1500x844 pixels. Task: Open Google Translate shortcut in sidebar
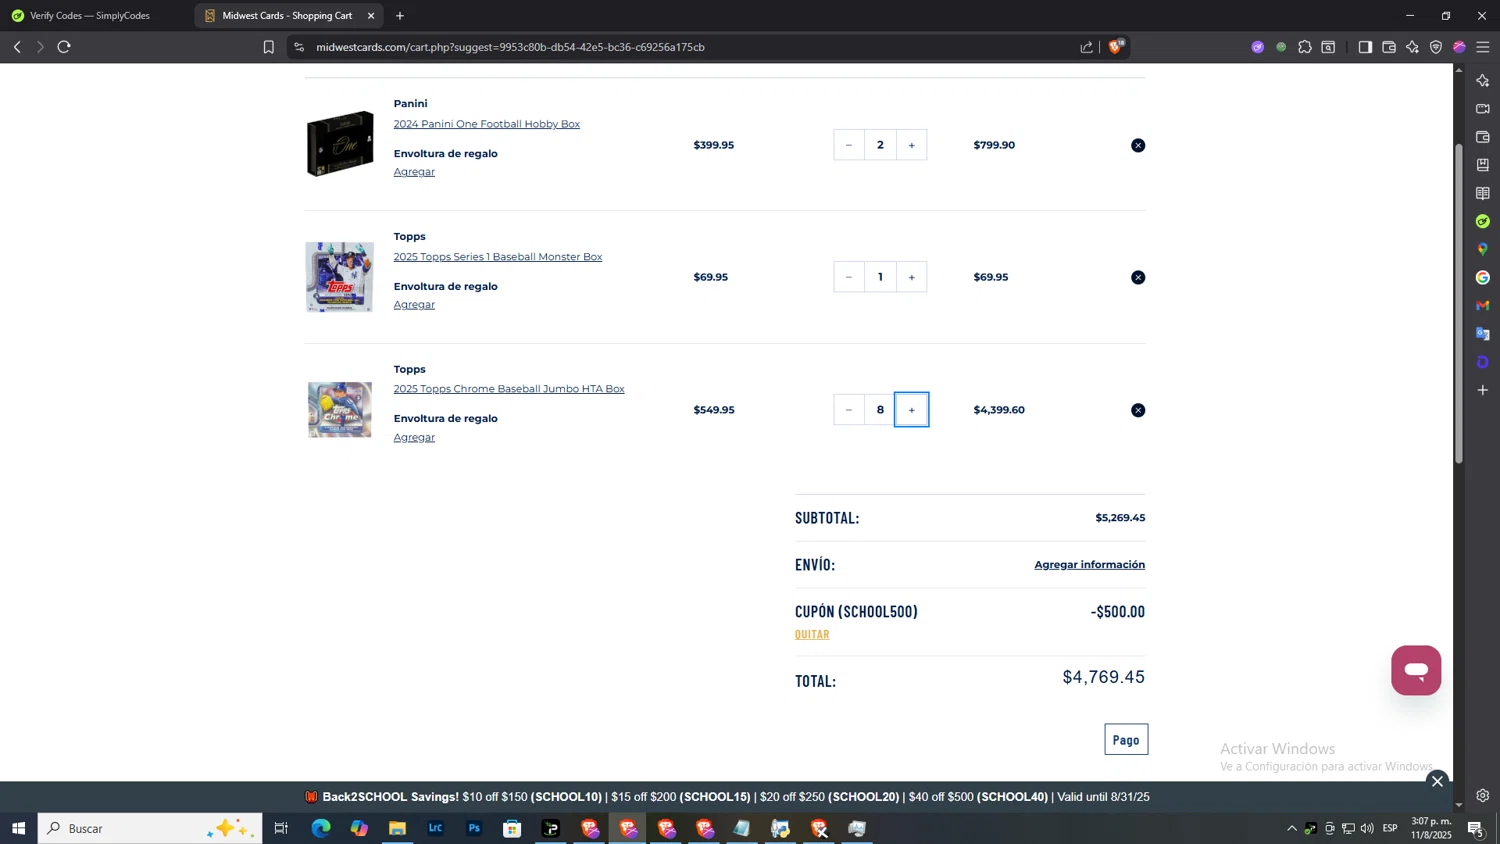(1483, 334)
